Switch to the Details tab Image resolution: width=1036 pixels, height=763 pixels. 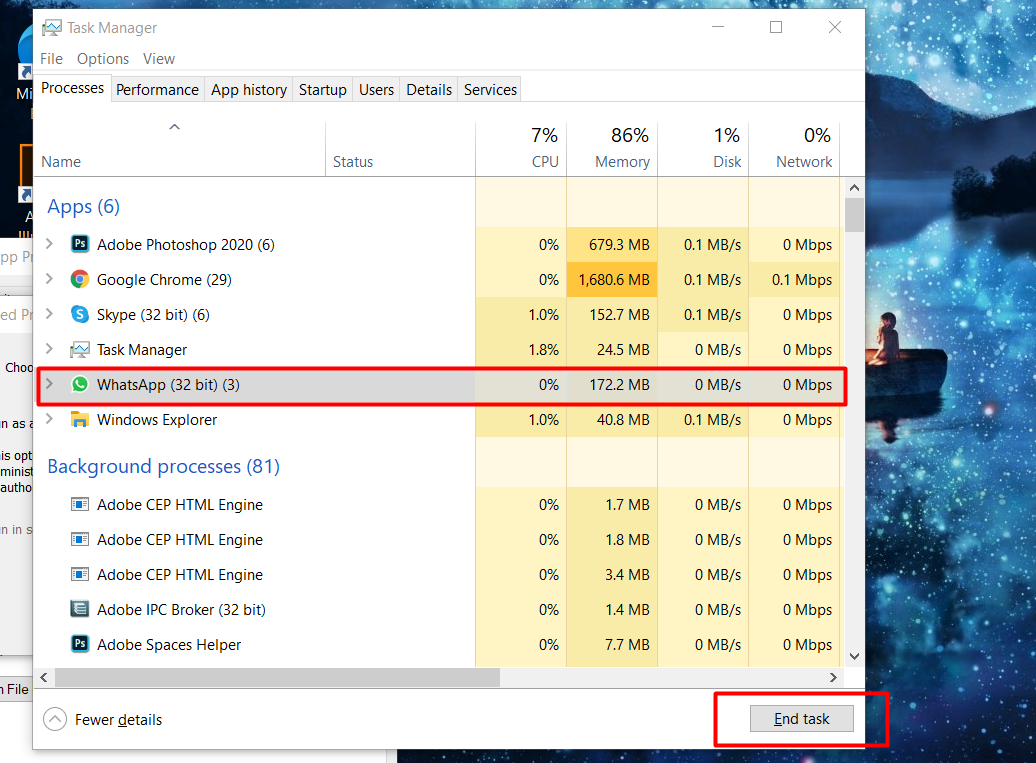[x=429, y=90]
